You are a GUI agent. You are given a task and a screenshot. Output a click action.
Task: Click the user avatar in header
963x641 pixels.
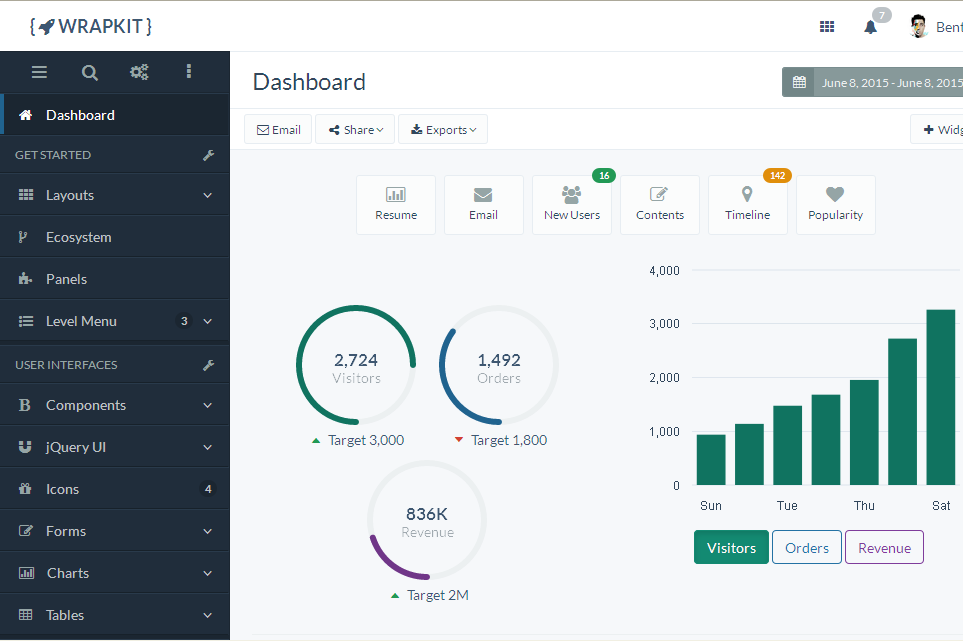click(918, 26)
